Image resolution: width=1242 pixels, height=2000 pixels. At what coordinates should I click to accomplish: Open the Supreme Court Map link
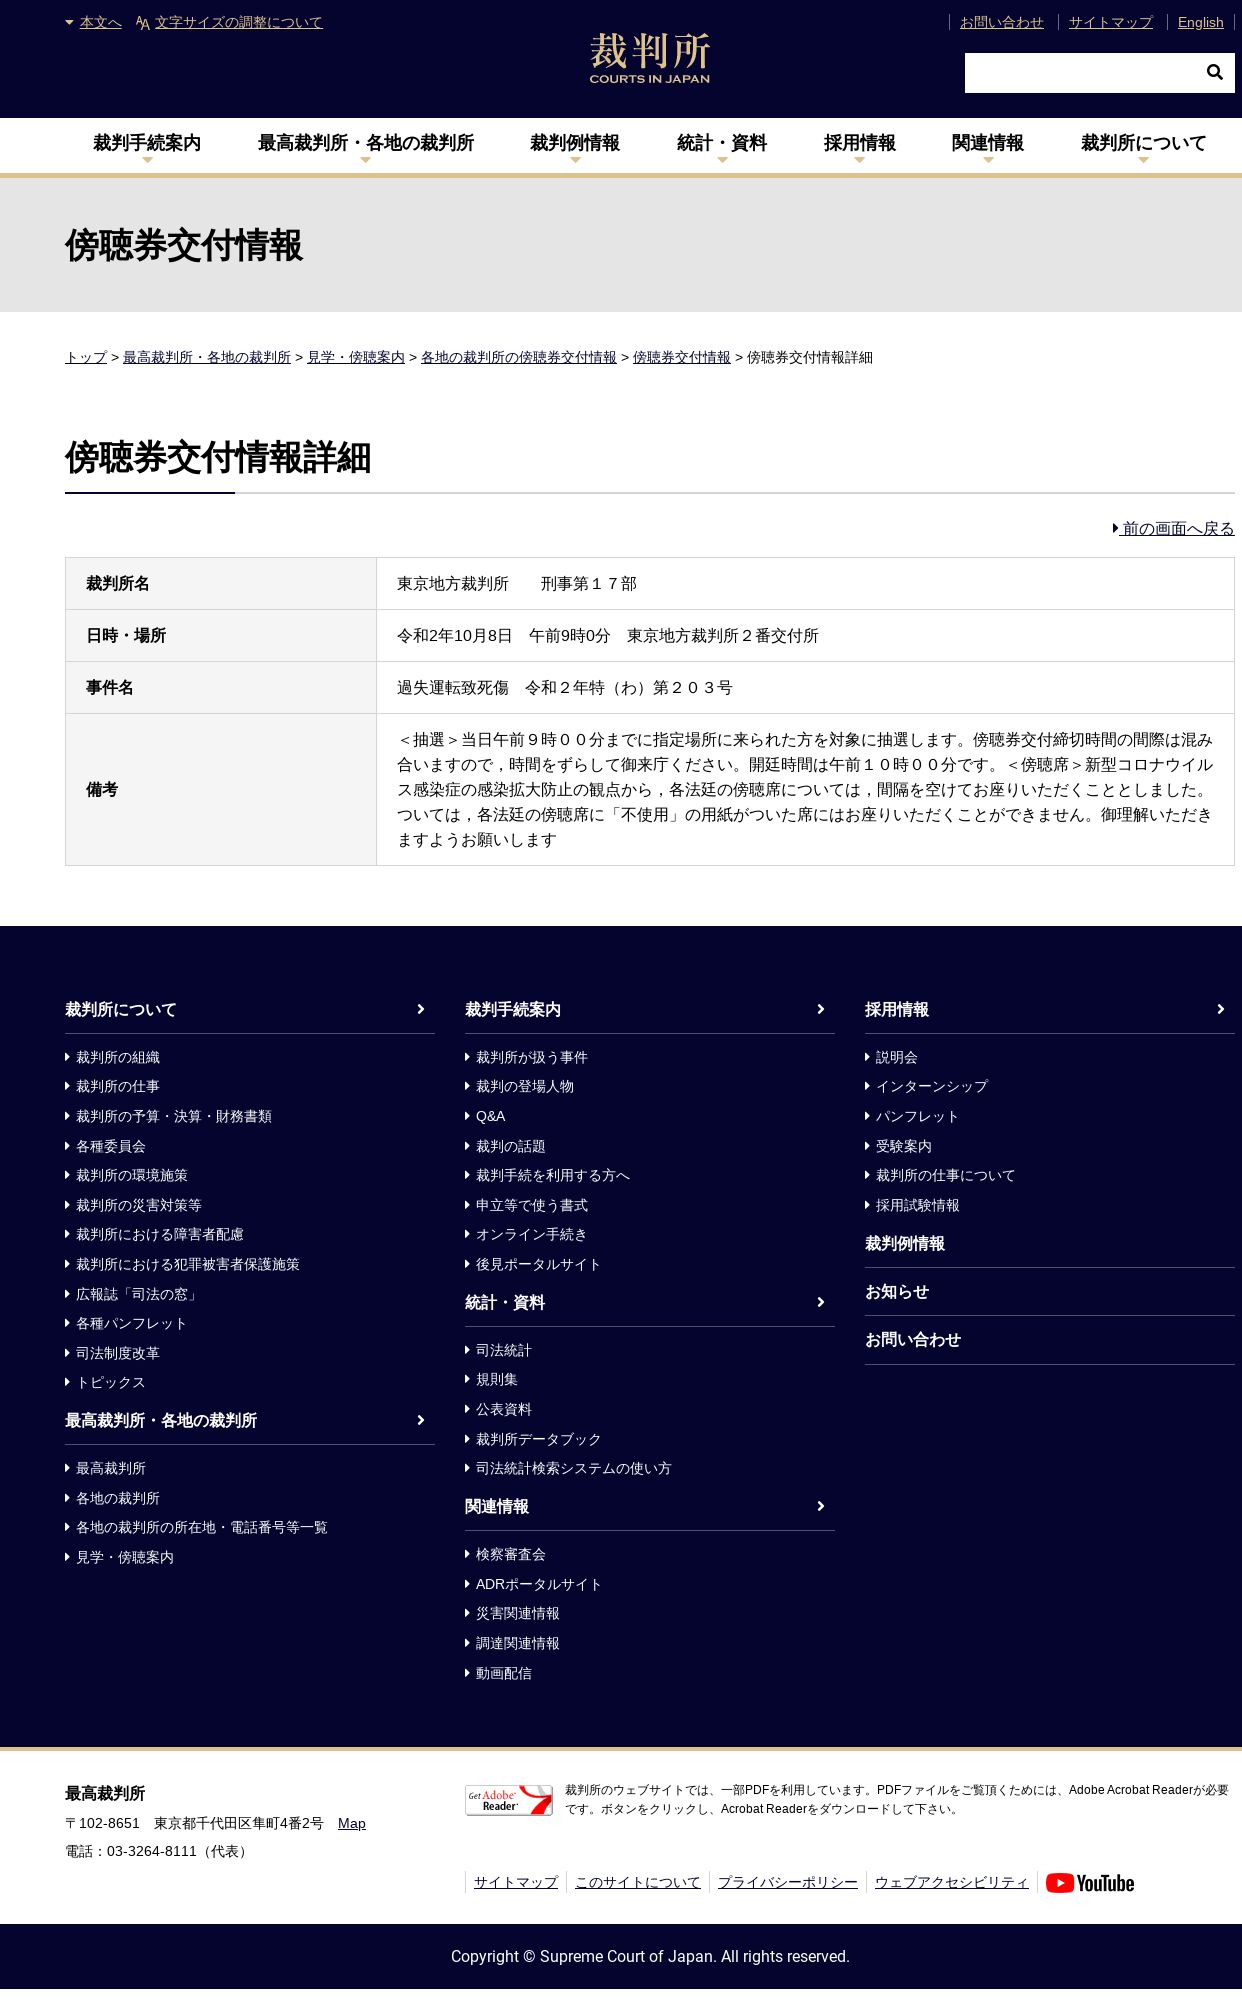352,1823
